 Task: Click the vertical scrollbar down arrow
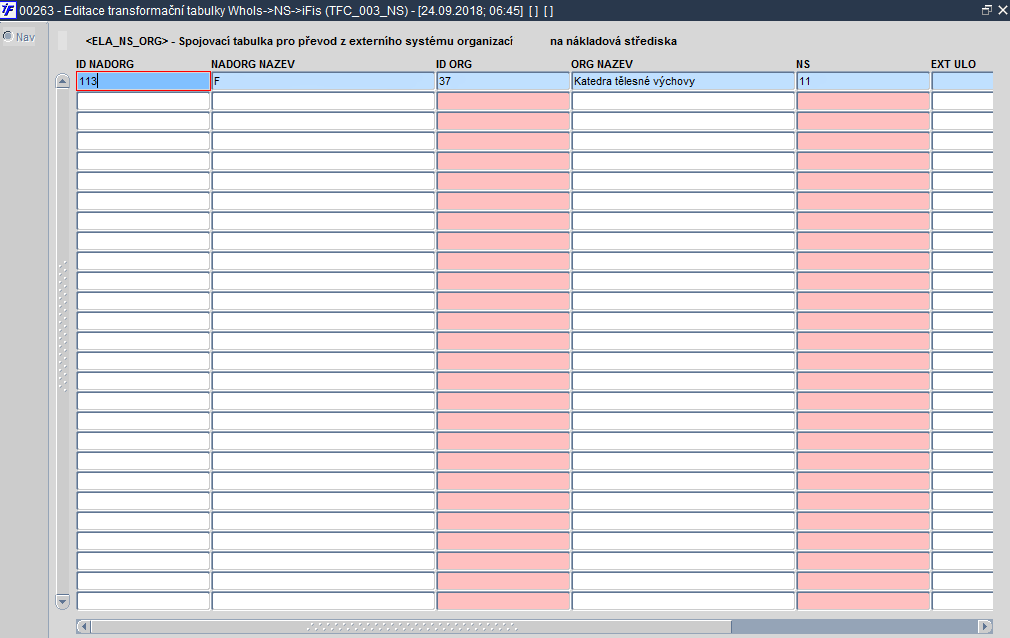click(62, 601)
